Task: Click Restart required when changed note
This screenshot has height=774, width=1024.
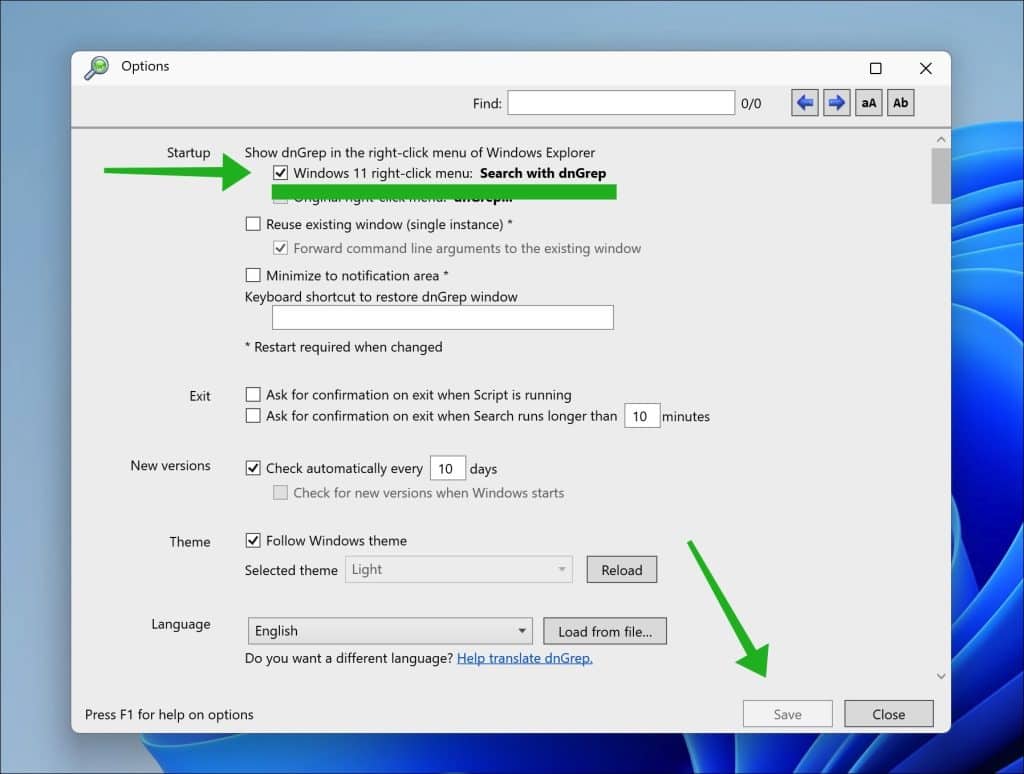Action: pyautogui.click(x=344, y=347)
